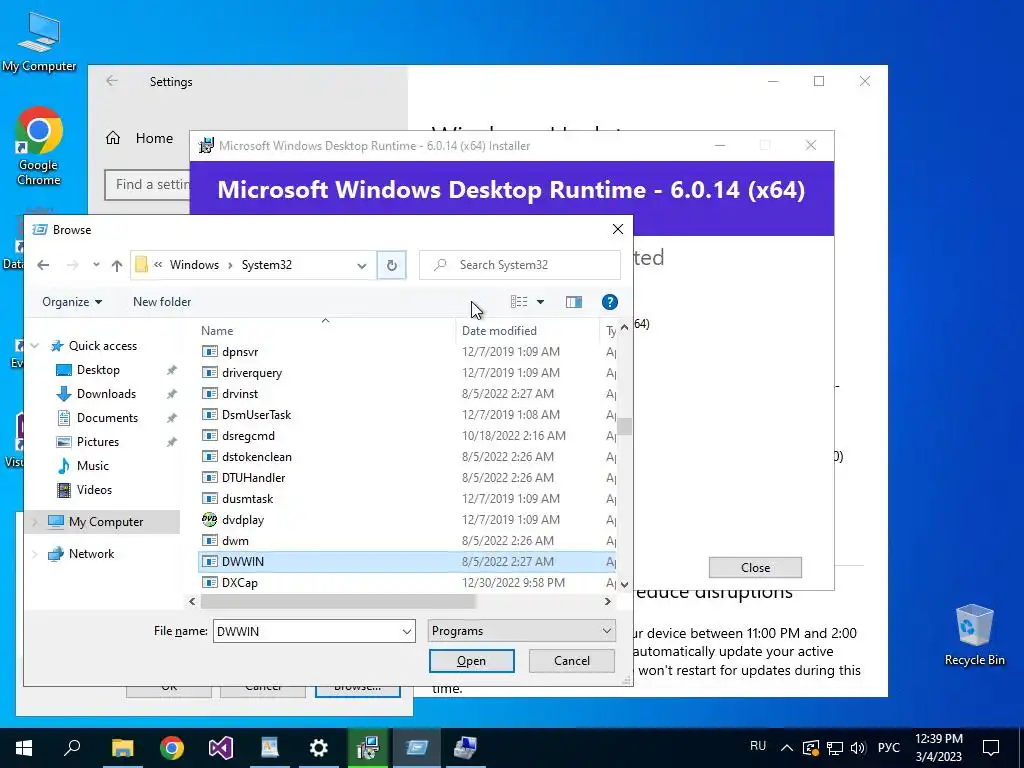Open view options dropdown arrow
Screen dimensions: 1024x768
coord(540,302)
